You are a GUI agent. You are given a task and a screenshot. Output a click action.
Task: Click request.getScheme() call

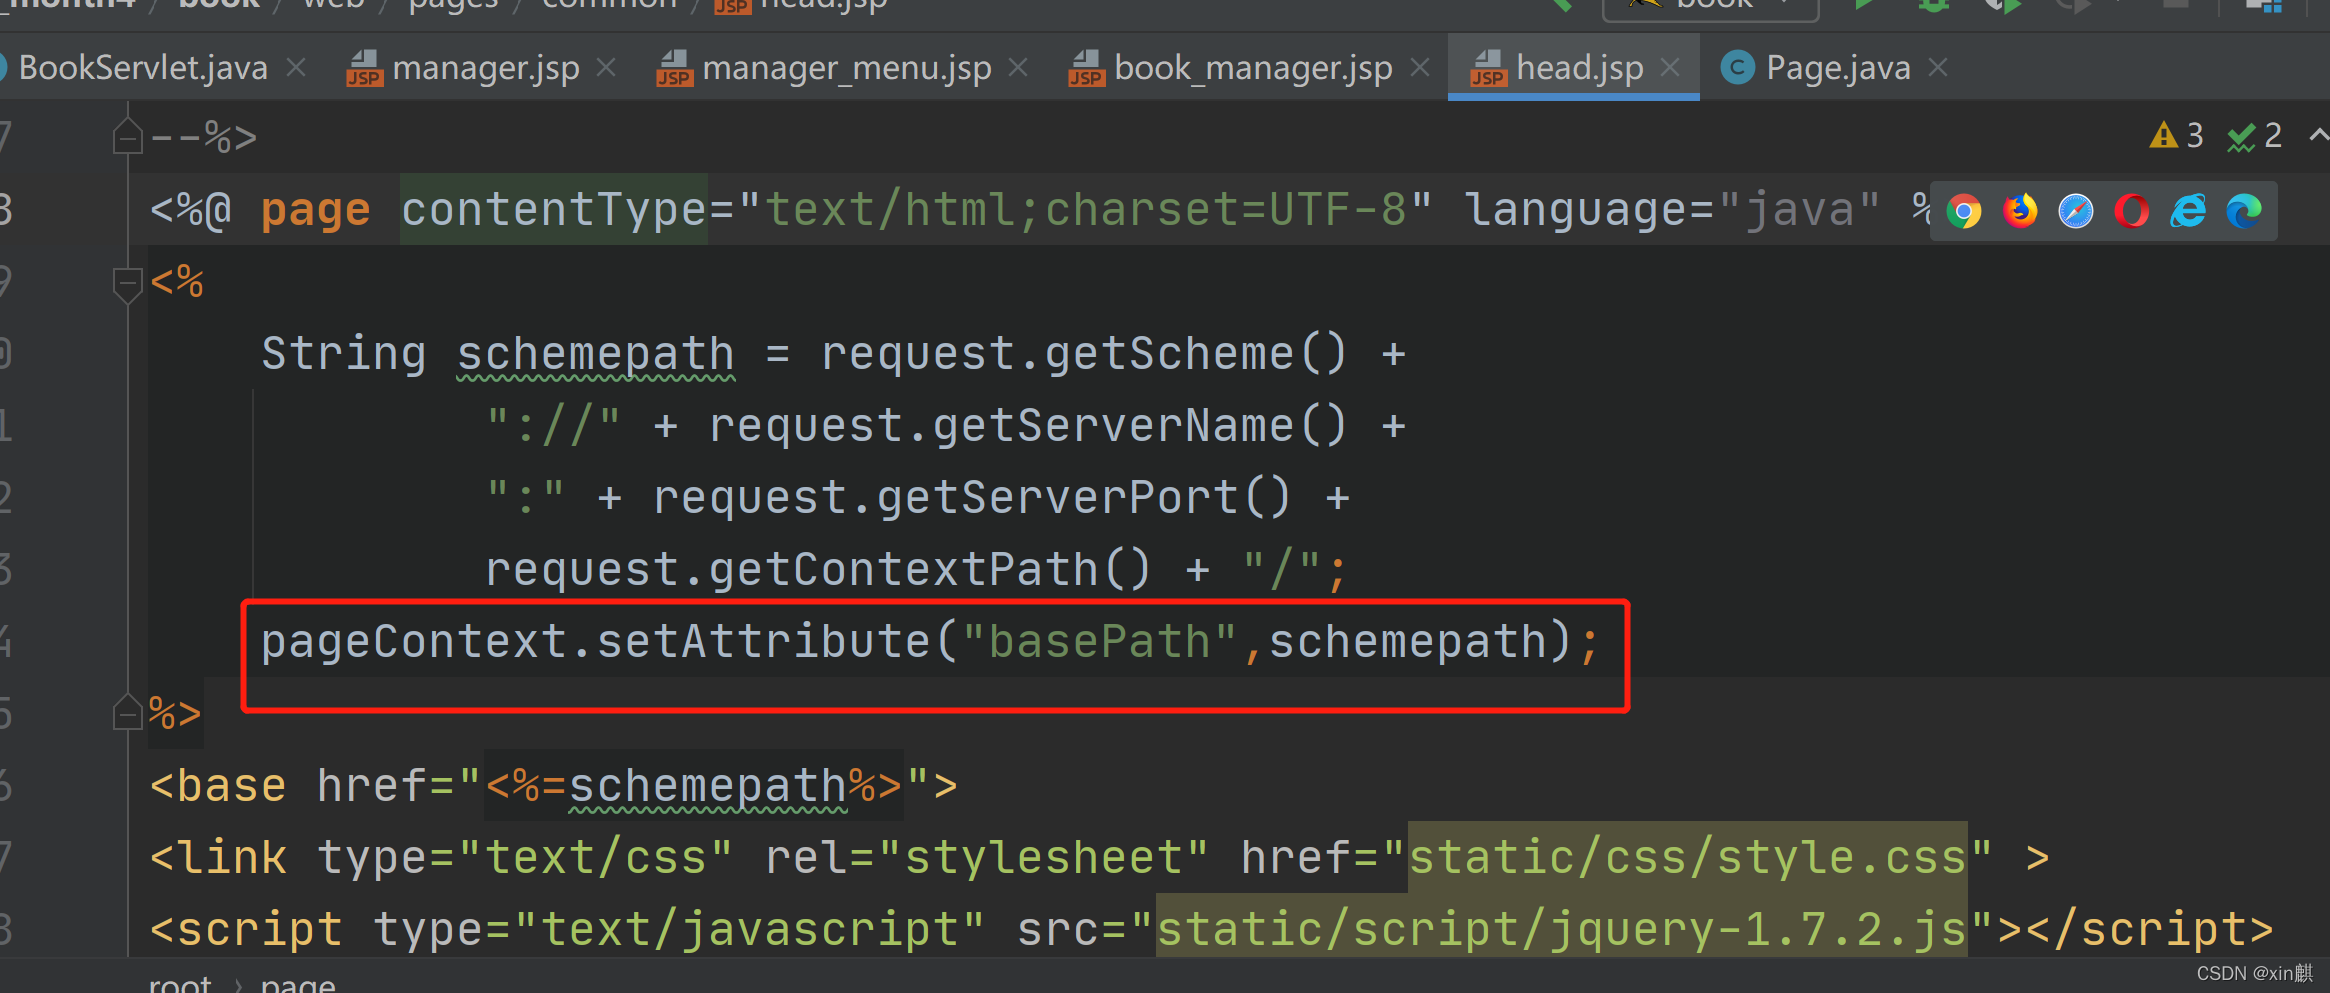click(x=1085, y=355)
